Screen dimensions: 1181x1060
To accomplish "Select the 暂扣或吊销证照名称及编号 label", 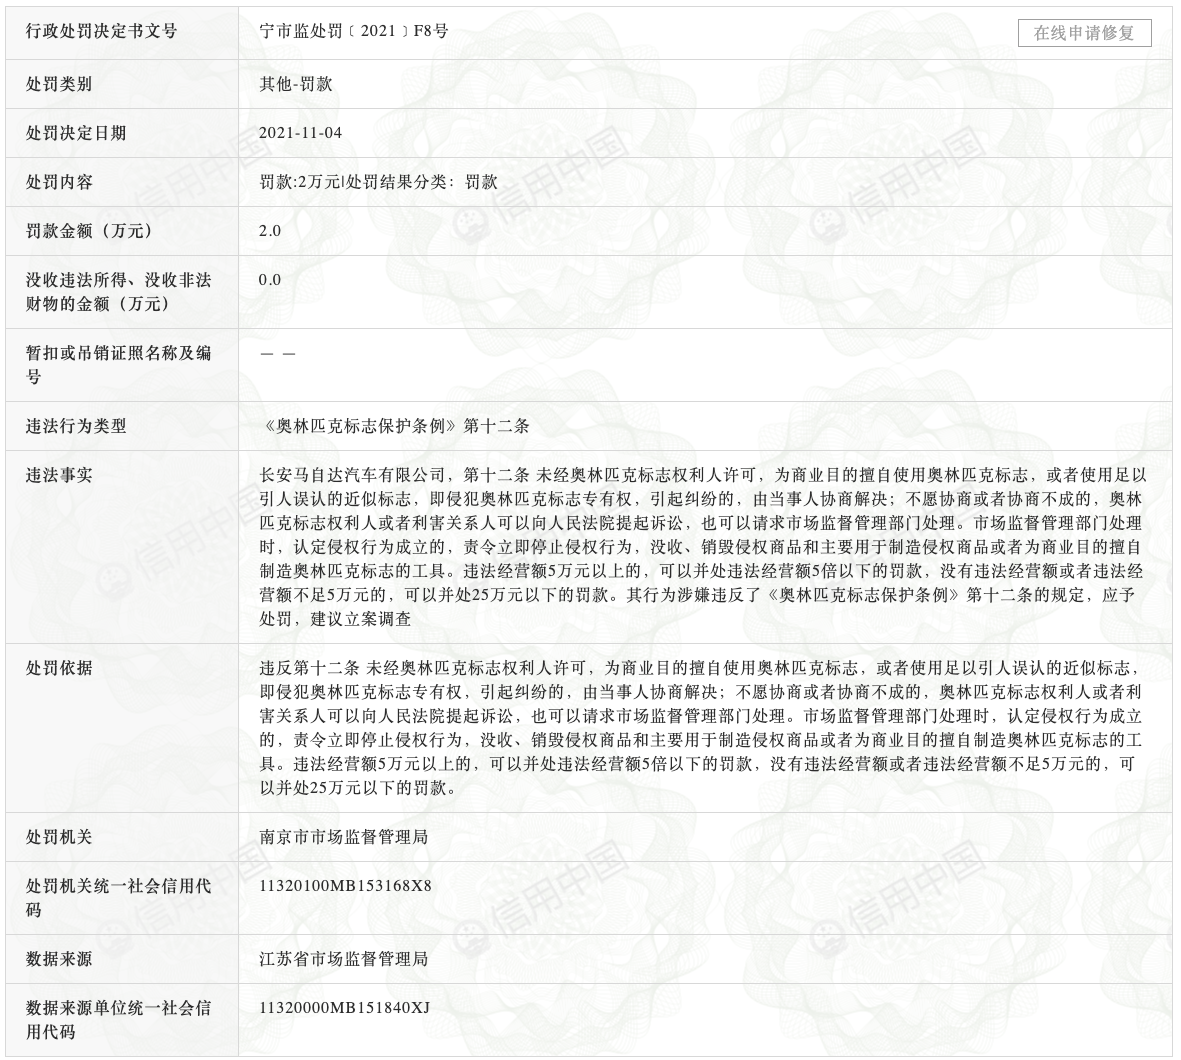I will point(118,365).
